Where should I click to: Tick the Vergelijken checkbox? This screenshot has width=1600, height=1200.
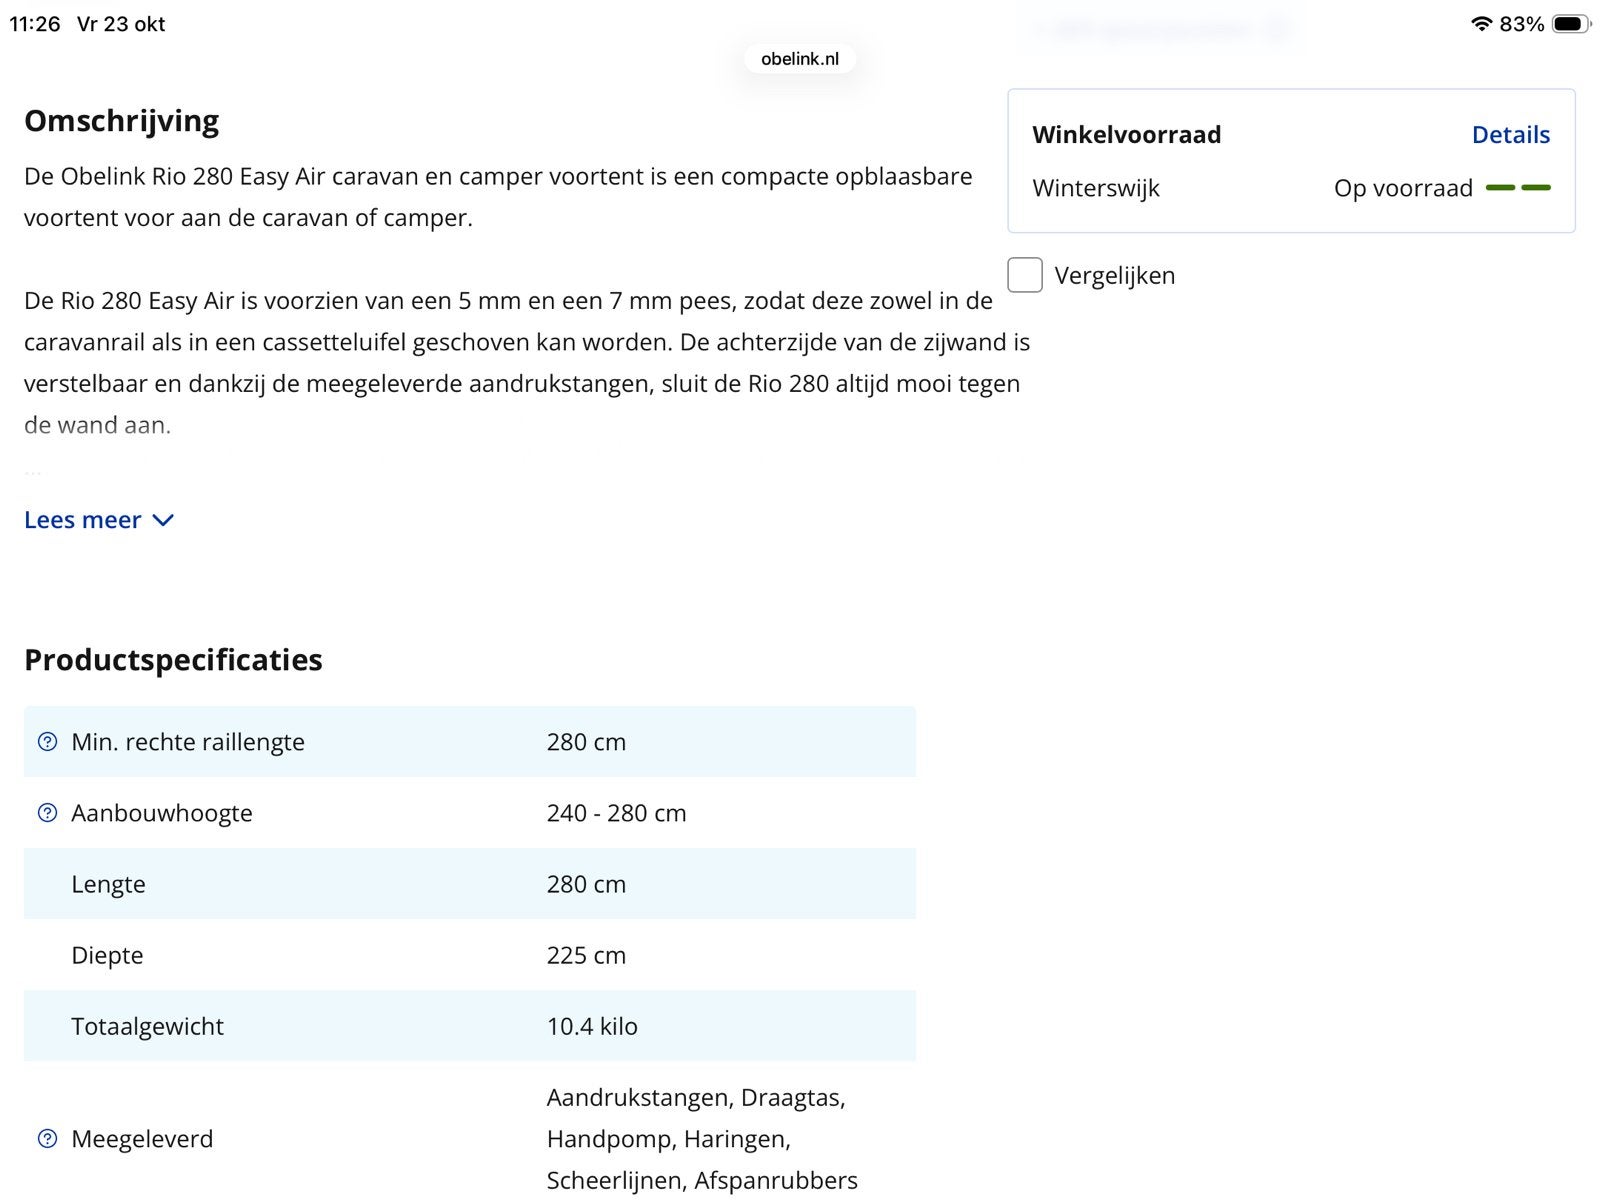tap(1025, 275)
